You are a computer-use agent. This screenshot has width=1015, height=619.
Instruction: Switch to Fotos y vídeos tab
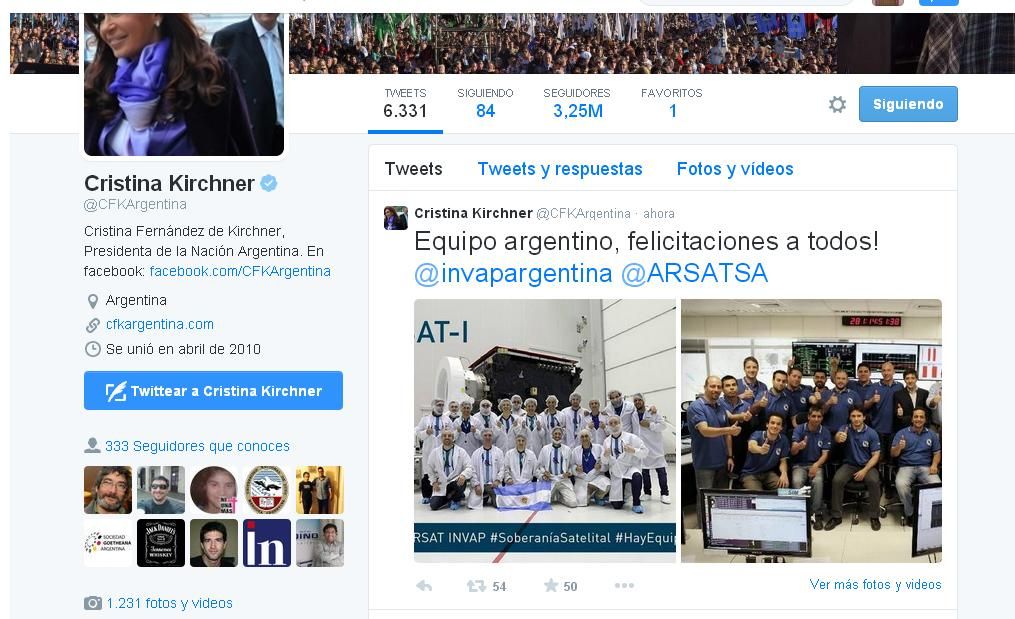pos(735,169)
